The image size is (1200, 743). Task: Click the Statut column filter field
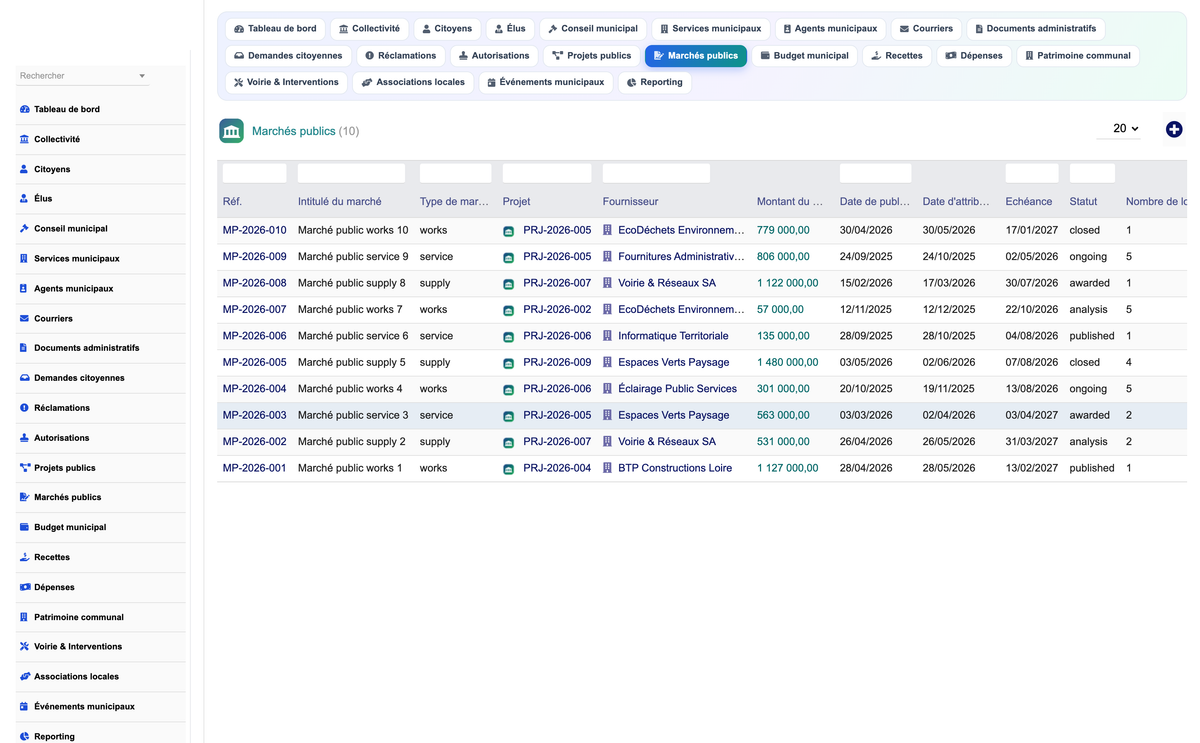(x=1092, y=173)
